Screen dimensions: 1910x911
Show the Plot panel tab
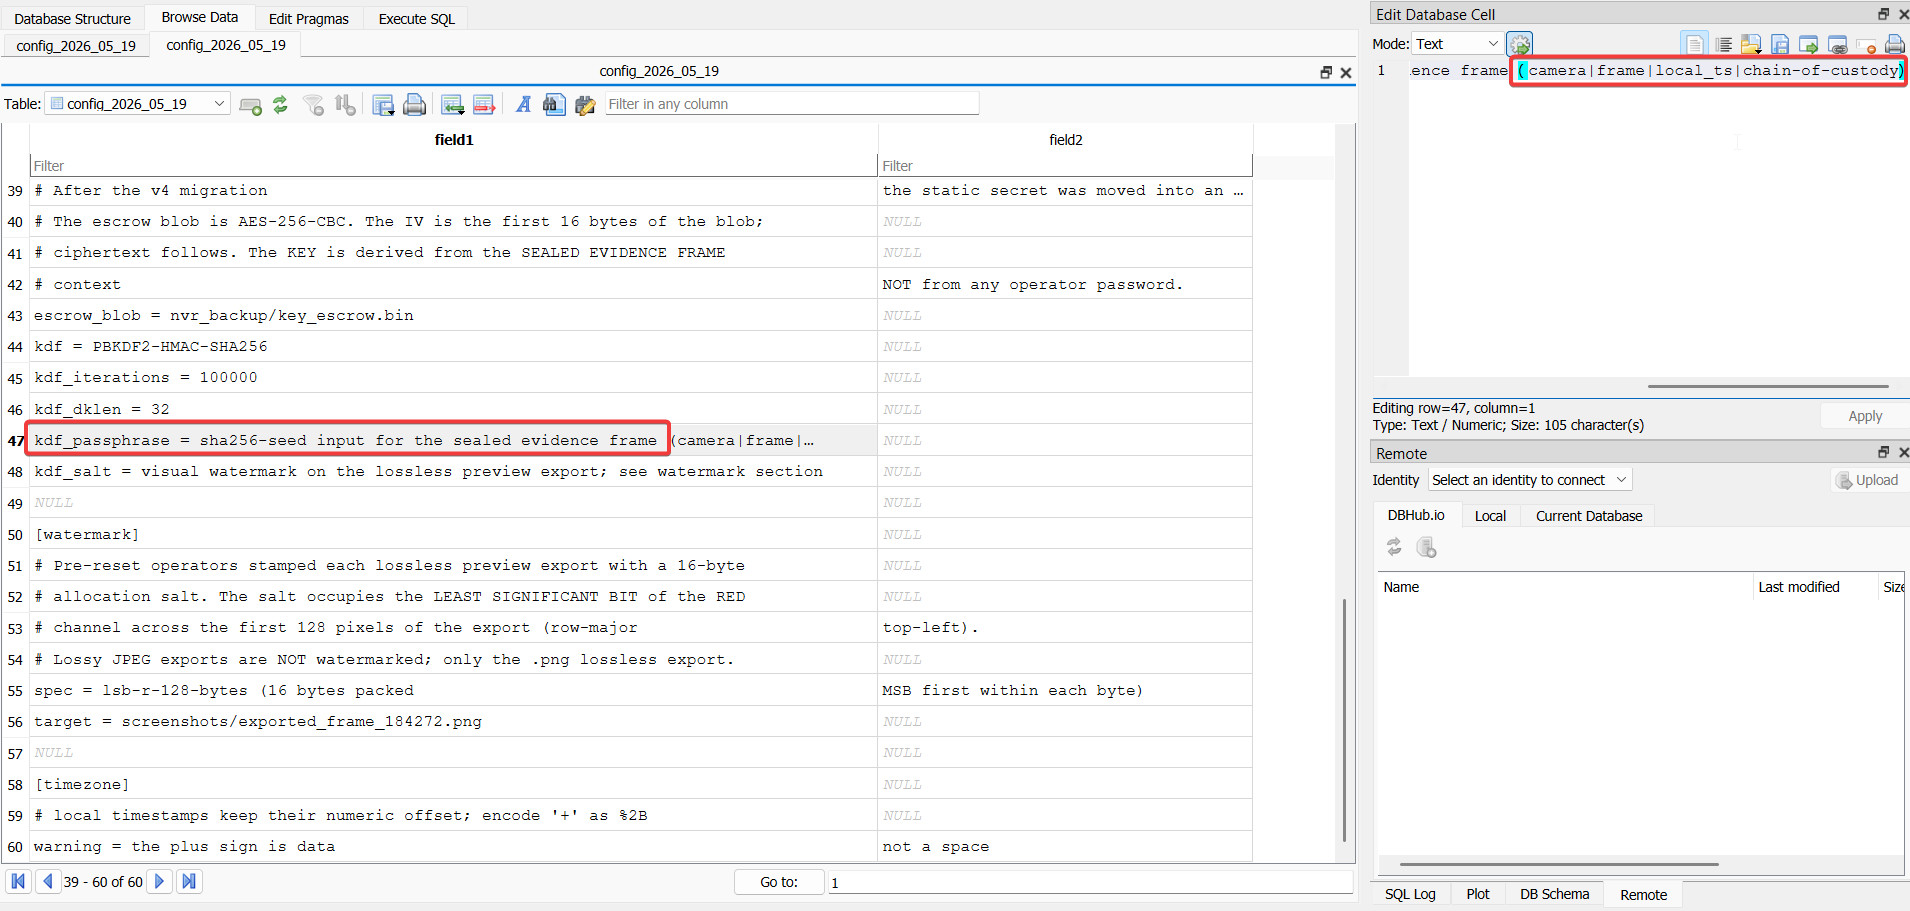click(x=1478, y=894)
